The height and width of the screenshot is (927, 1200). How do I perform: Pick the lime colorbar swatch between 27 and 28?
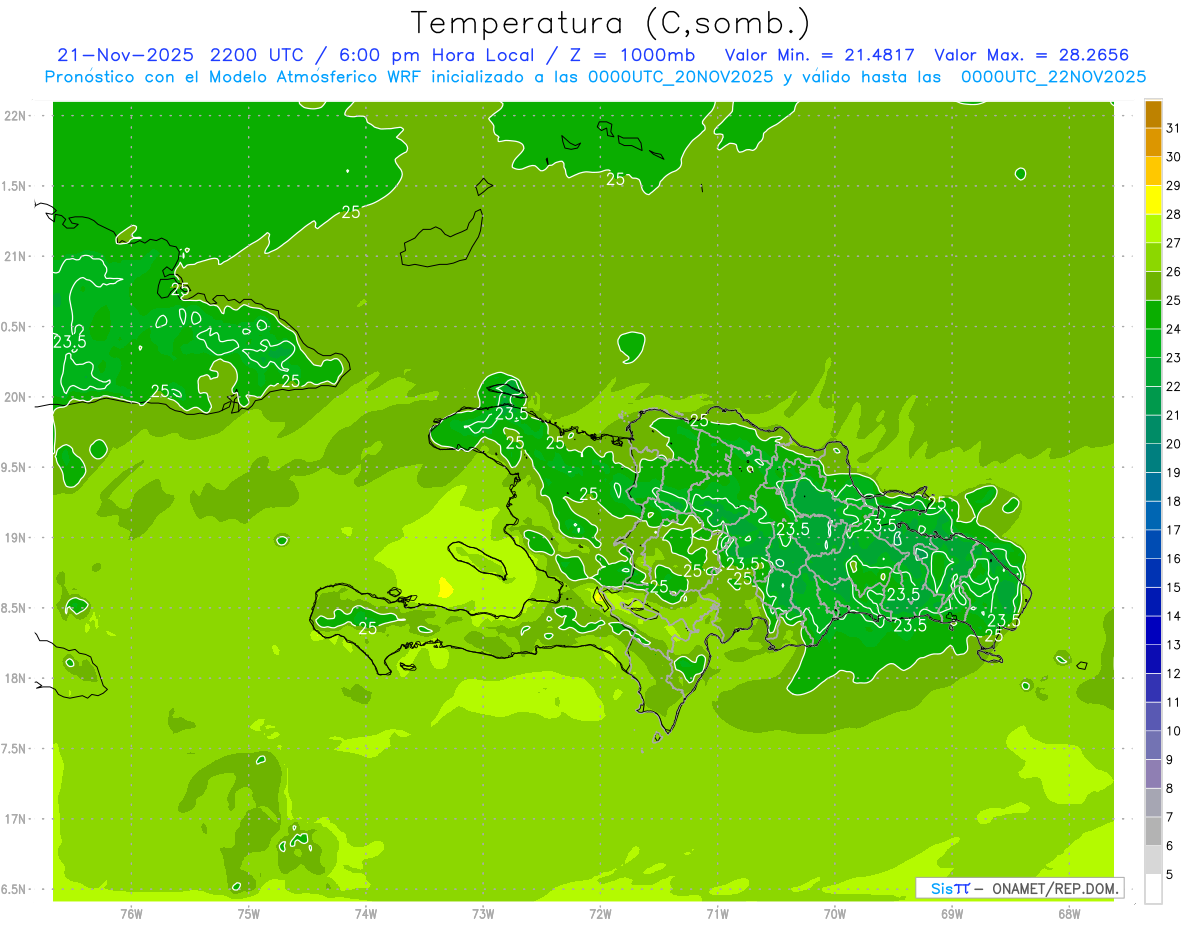[x=1153, y=229]
